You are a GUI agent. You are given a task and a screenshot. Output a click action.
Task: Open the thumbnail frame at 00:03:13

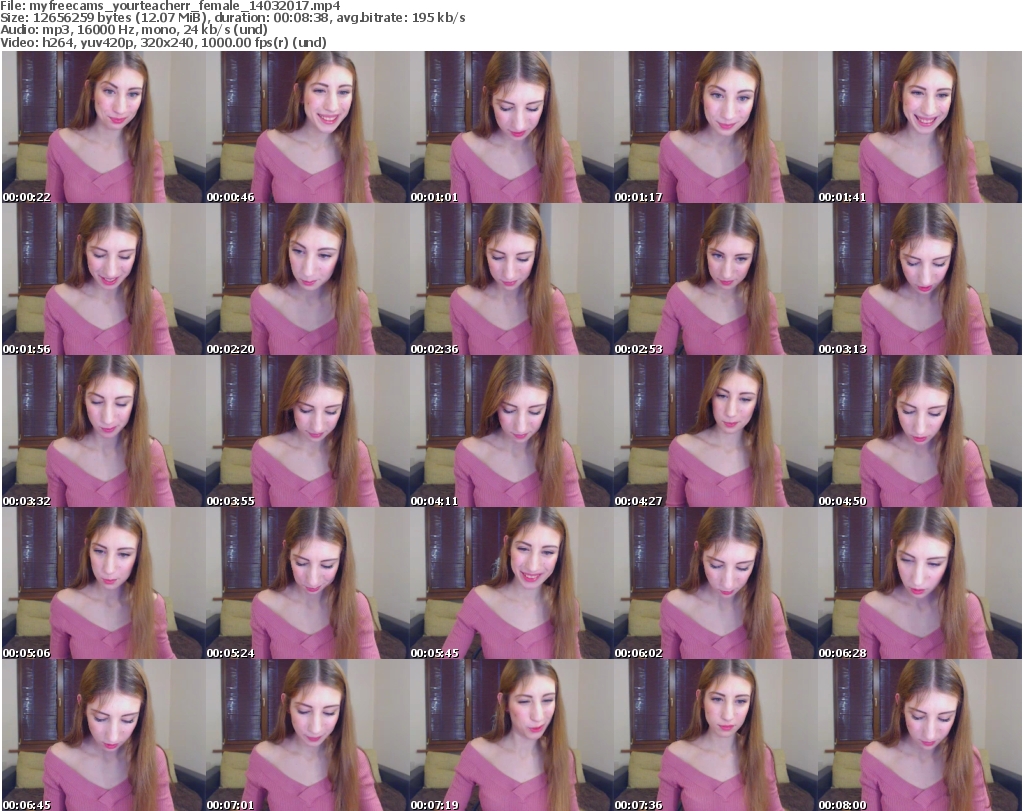point(920,279)
